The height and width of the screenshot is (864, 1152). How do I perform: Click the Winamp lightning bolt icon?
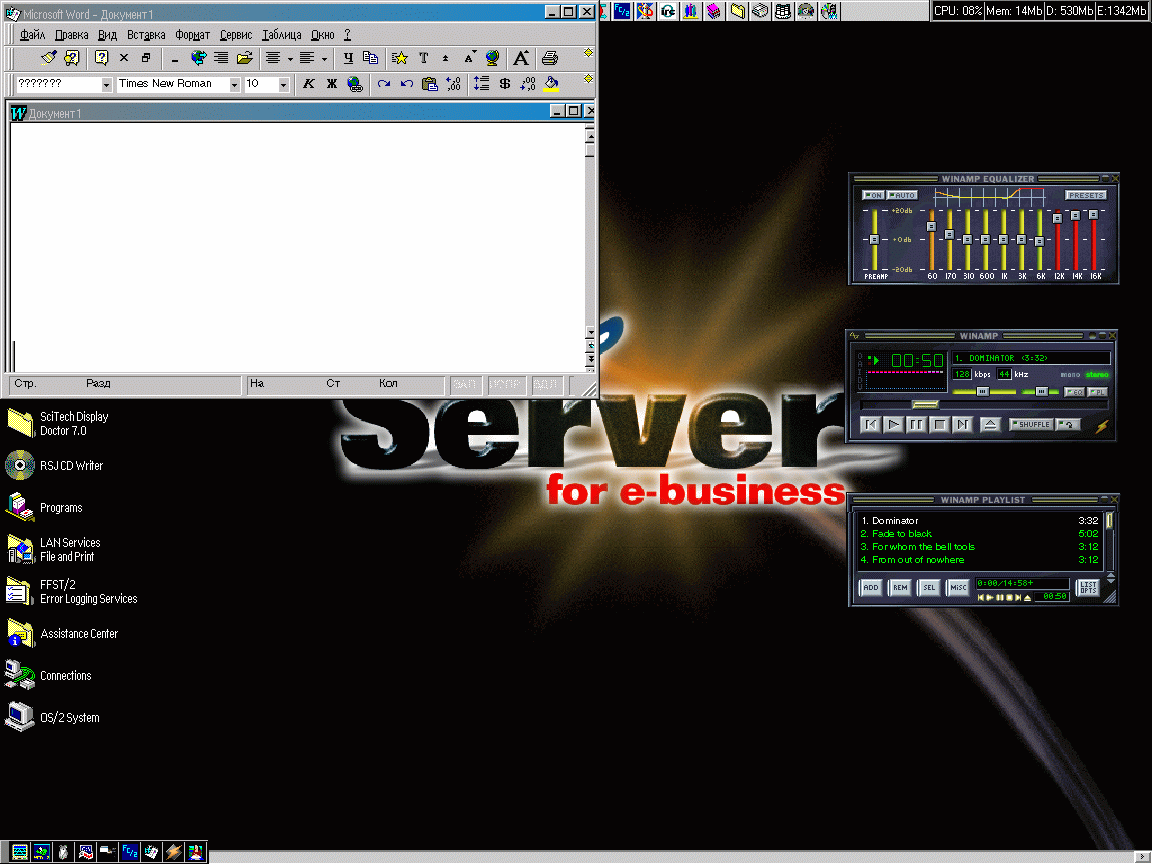tap(1102, 426)
